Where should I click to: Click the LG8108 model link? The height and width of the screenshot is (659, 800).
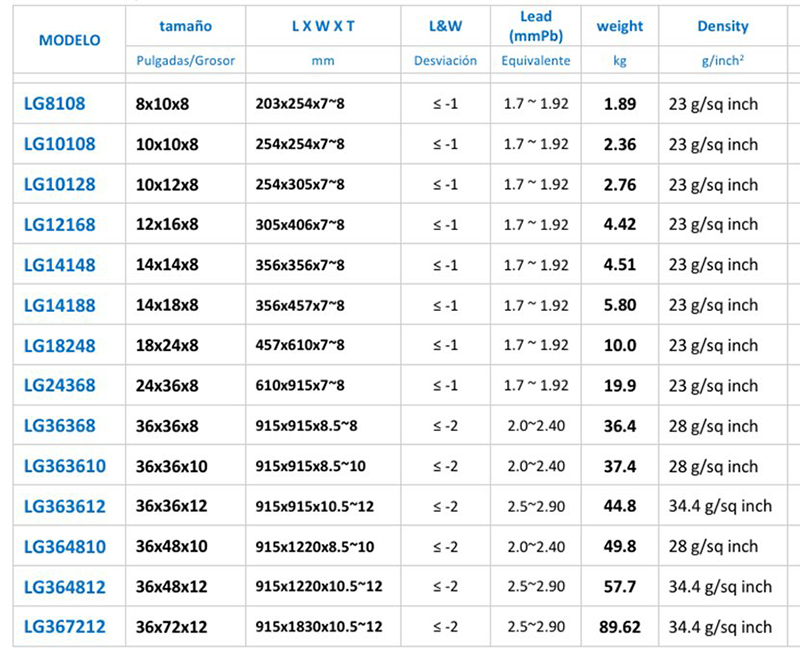(x=54, y=104)
